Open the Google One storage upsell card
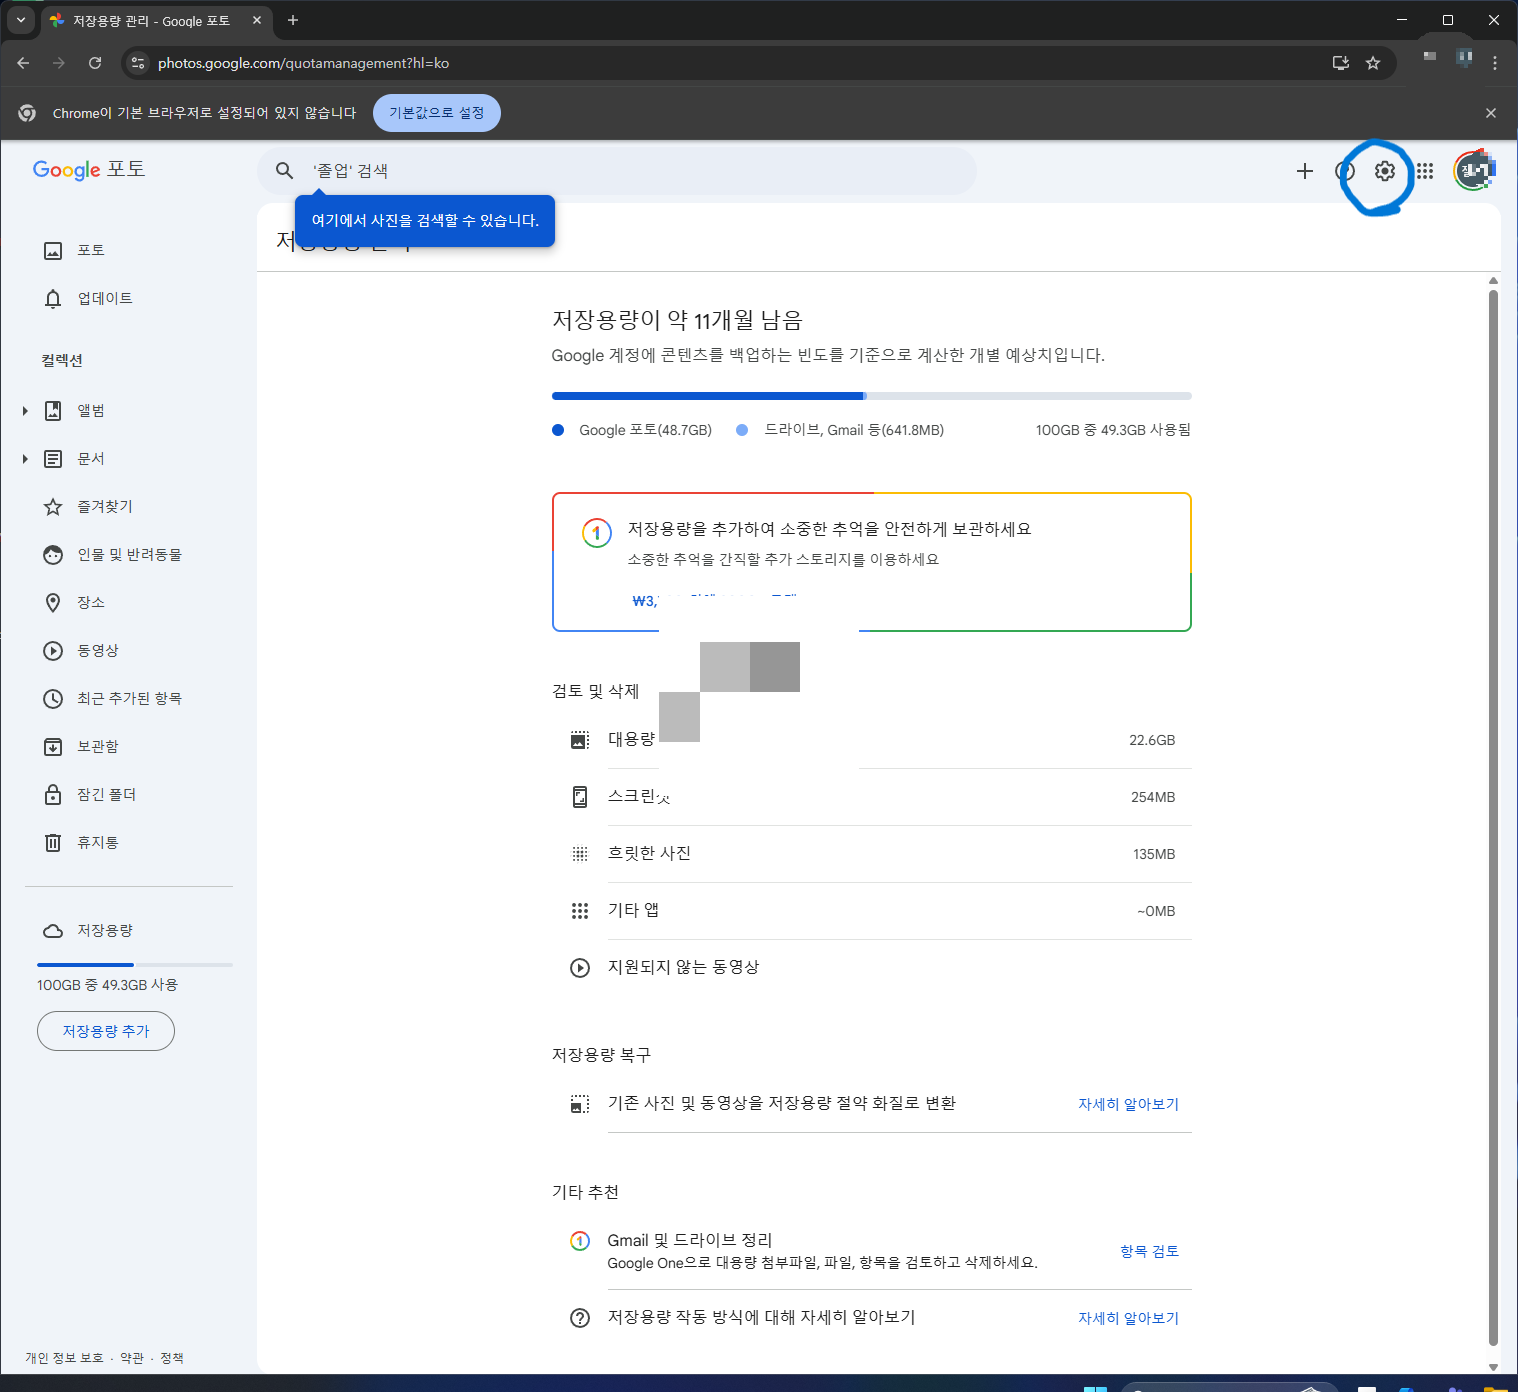 [871, 562]
